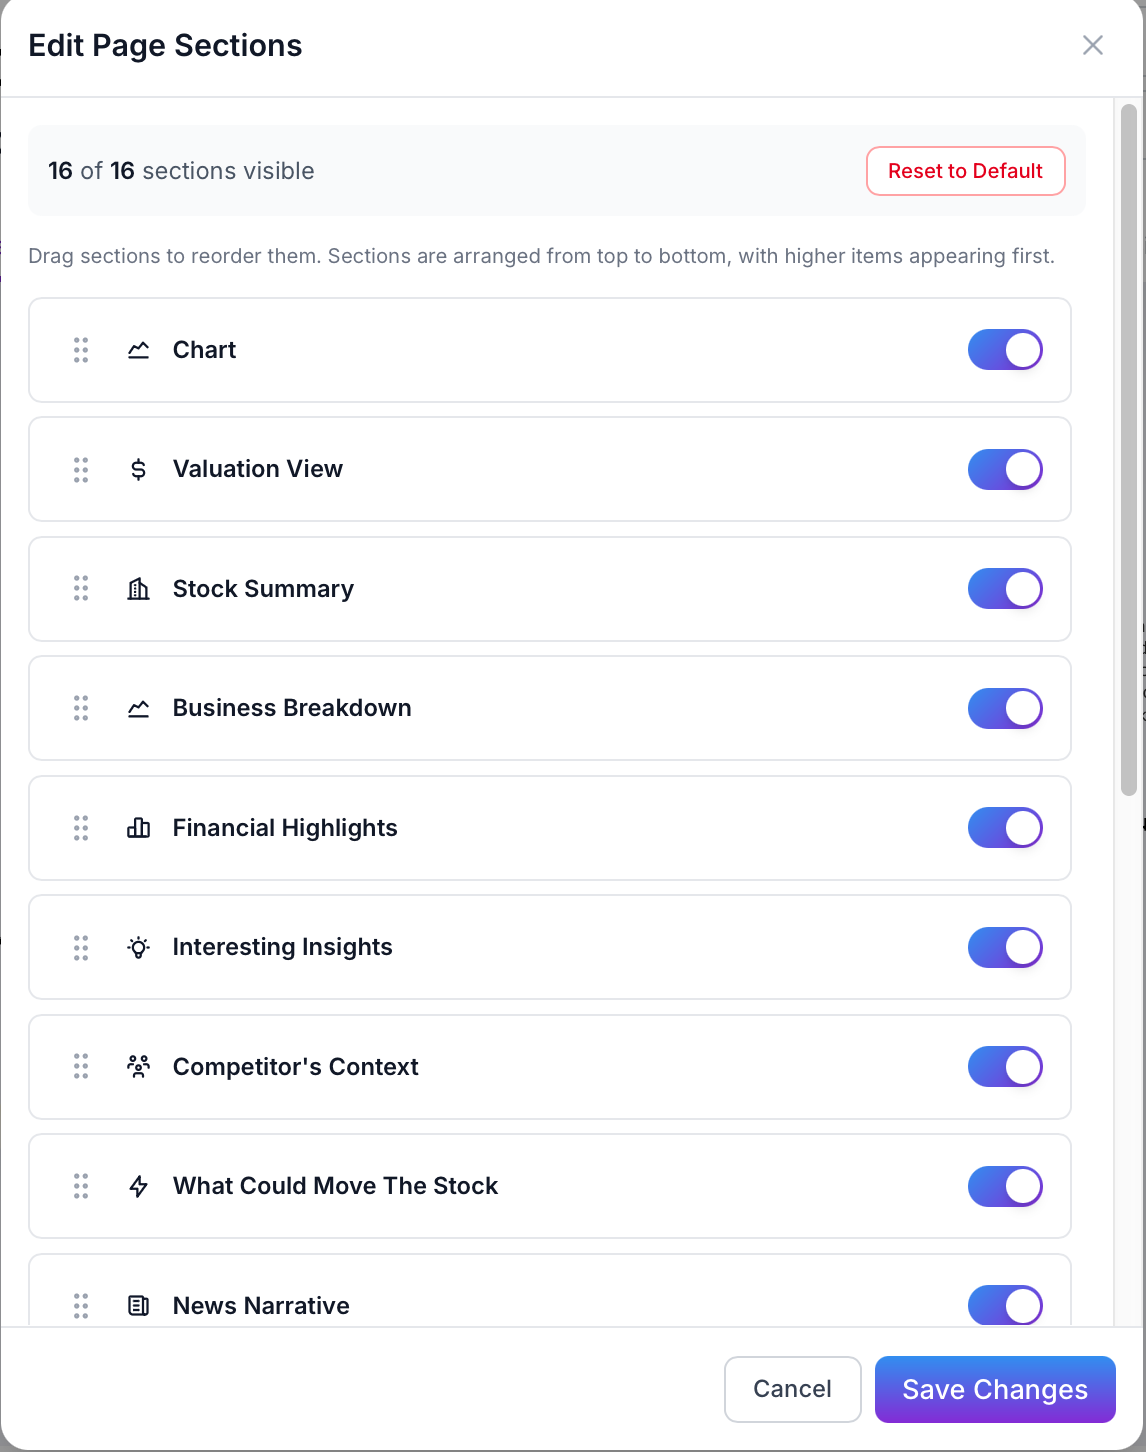The width and height of the screenshot is (1146, 1452).
Task: Cancel the section edits
Action: tap(792, 1389)
